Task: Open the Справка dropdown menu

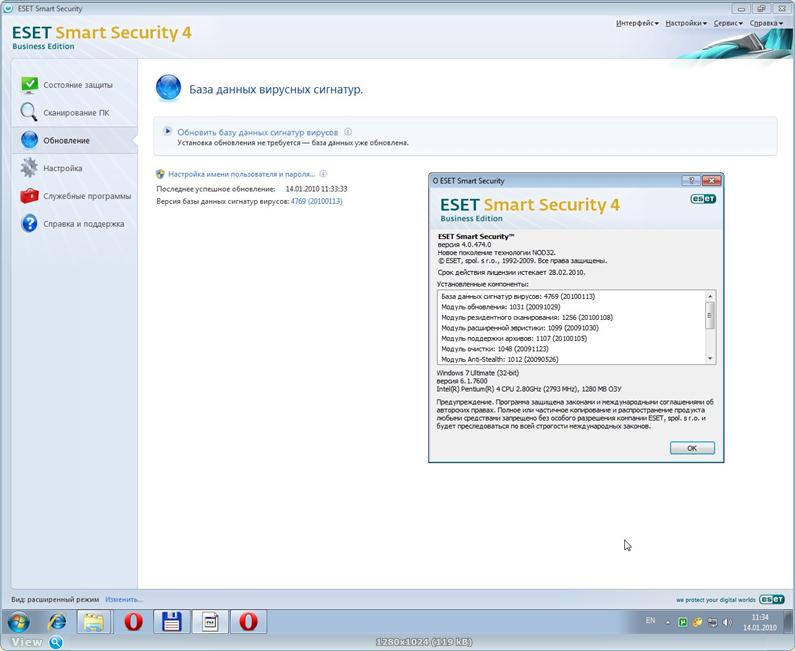Action: click(766, 23)
